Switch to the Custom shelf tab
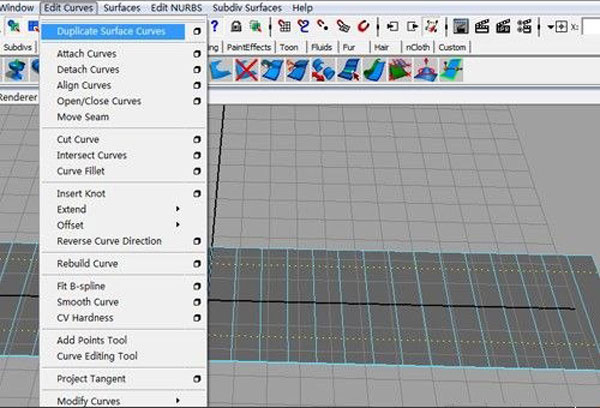 pyautogui.click(x=452, y=47)
